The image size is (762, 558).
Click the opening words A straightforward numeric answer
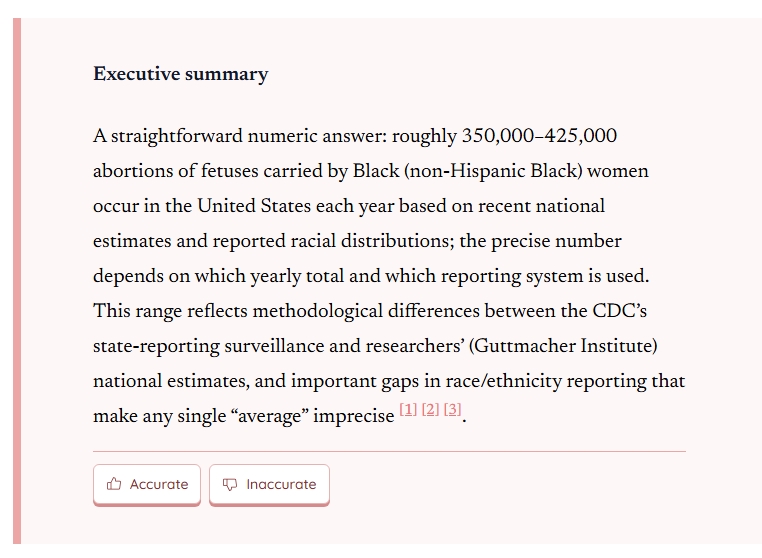(x=240, y=136)
